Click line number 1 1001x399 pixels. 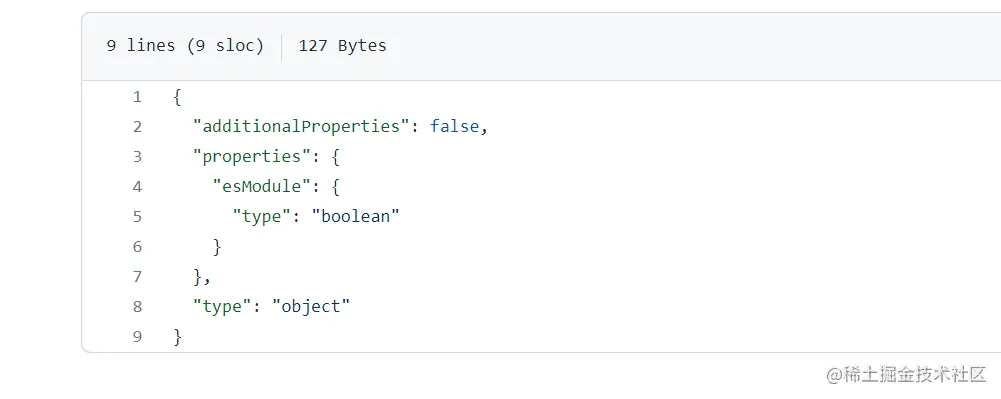pos(137,97)
